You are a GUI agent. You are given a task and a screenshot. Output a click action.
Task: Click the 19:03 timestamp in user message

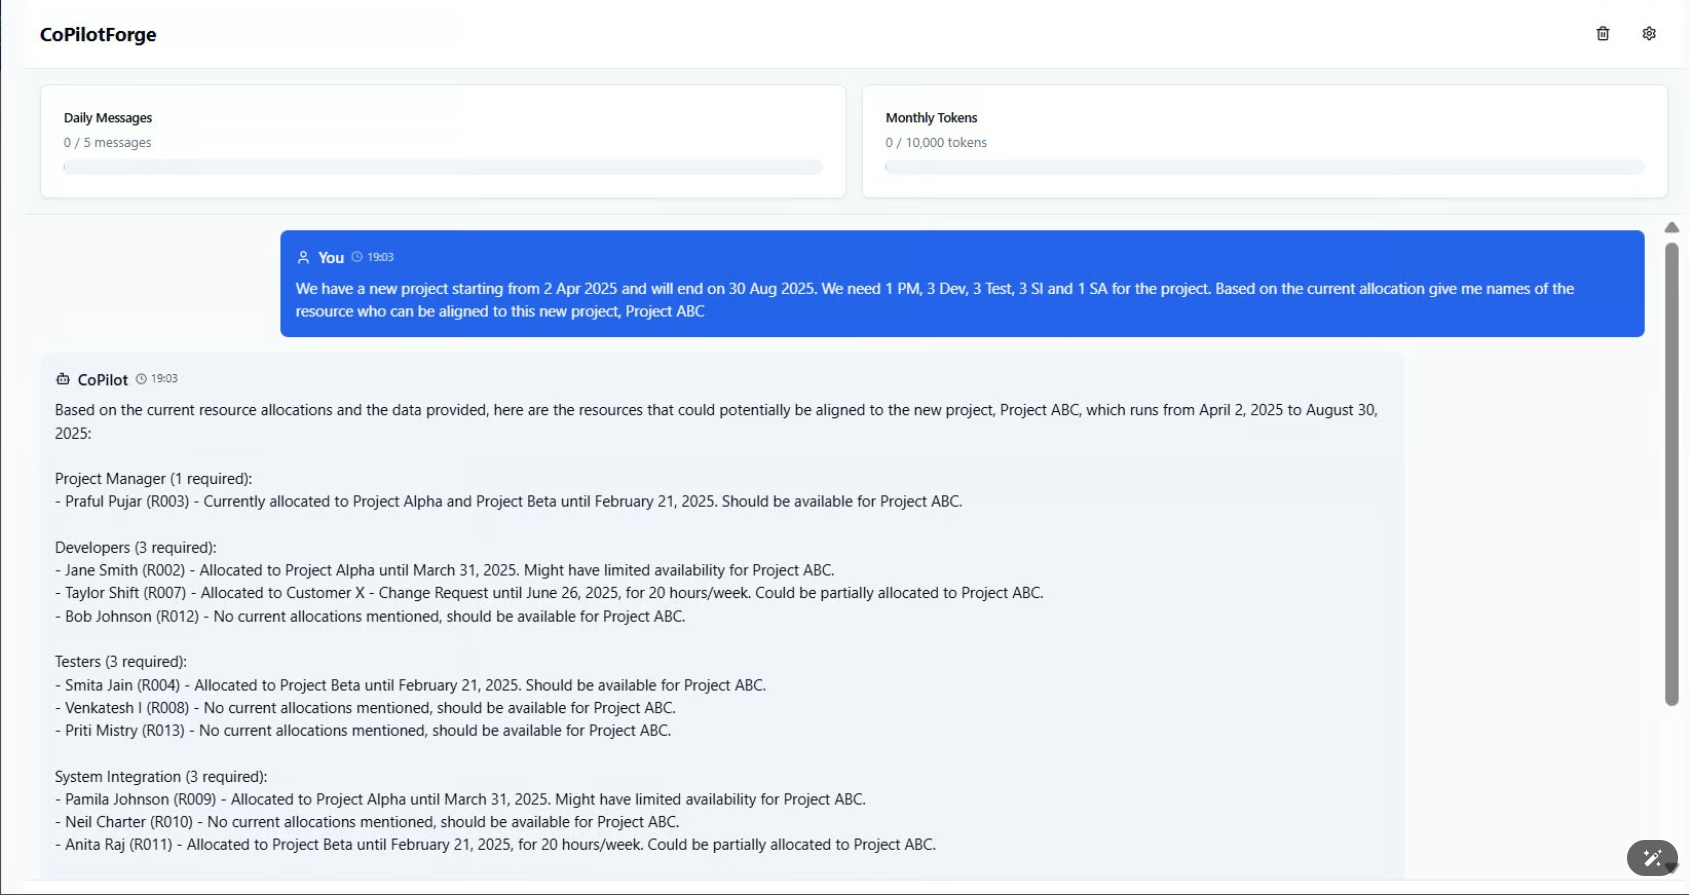click(380, 257)
